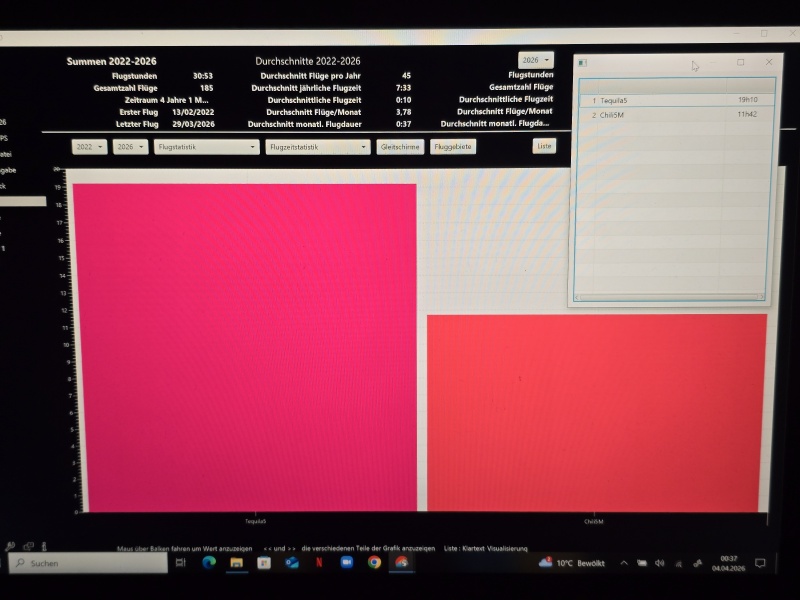Viewport: 800px width, 600px height.
Task: Open Google Chrome from the taskbar
Action: [374, 563]
